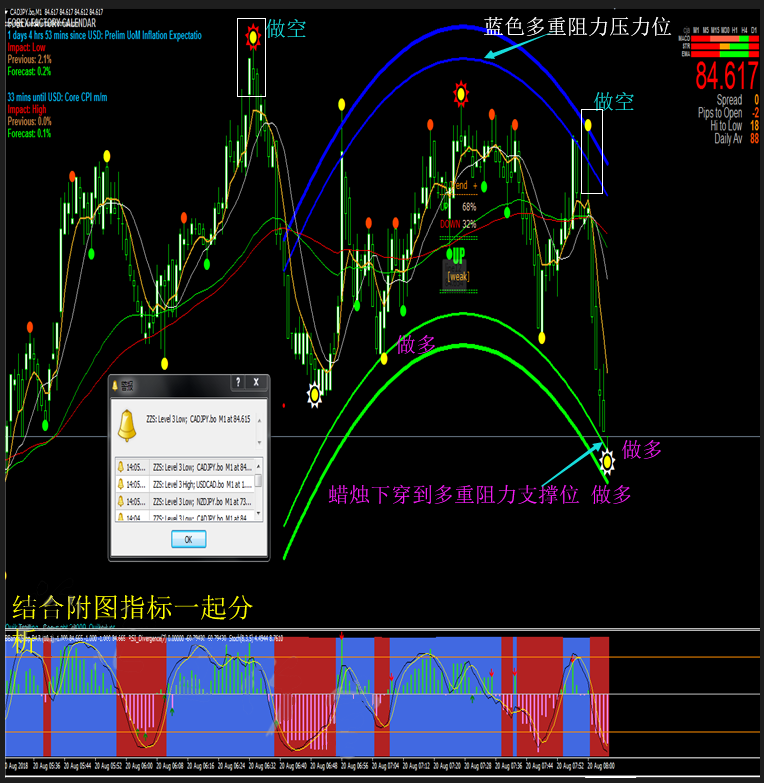Select the highlighted CADJPY.bo Level 3 Low row
This screenshot has height=783, width=764.
pos(185,467)
